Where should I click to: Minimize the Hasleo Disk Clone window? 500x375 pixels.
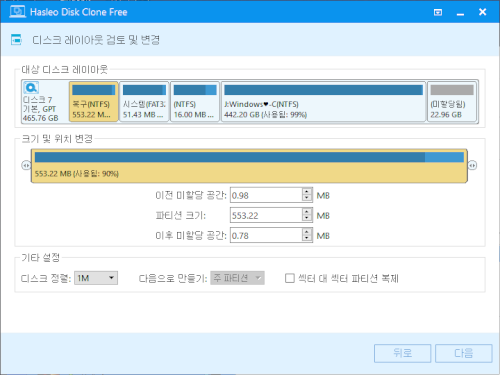pyautogui.click(x=460, y=13)
